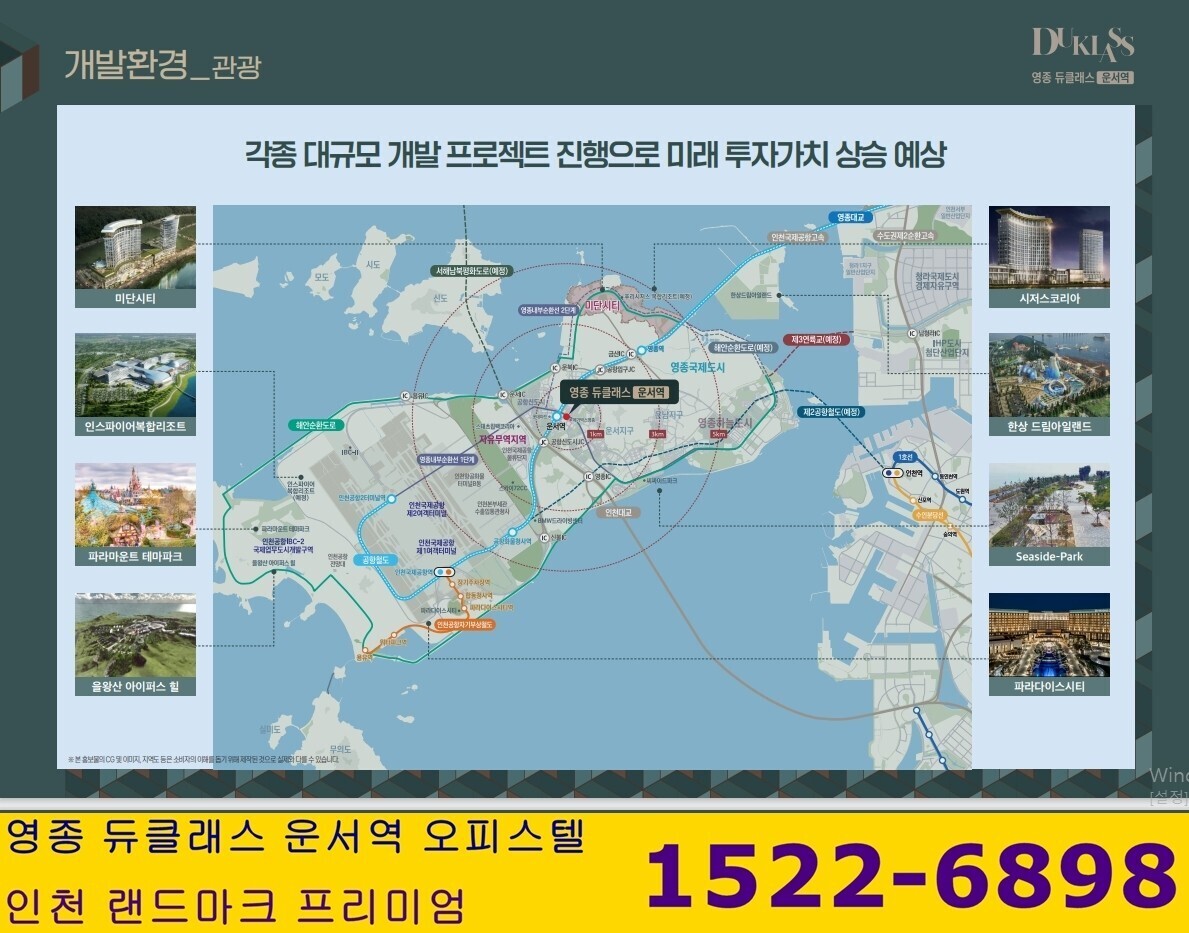The image size is (1189, 933).
Task: Click the 영종국제도시 map label
Action: [x=697, y=367]
